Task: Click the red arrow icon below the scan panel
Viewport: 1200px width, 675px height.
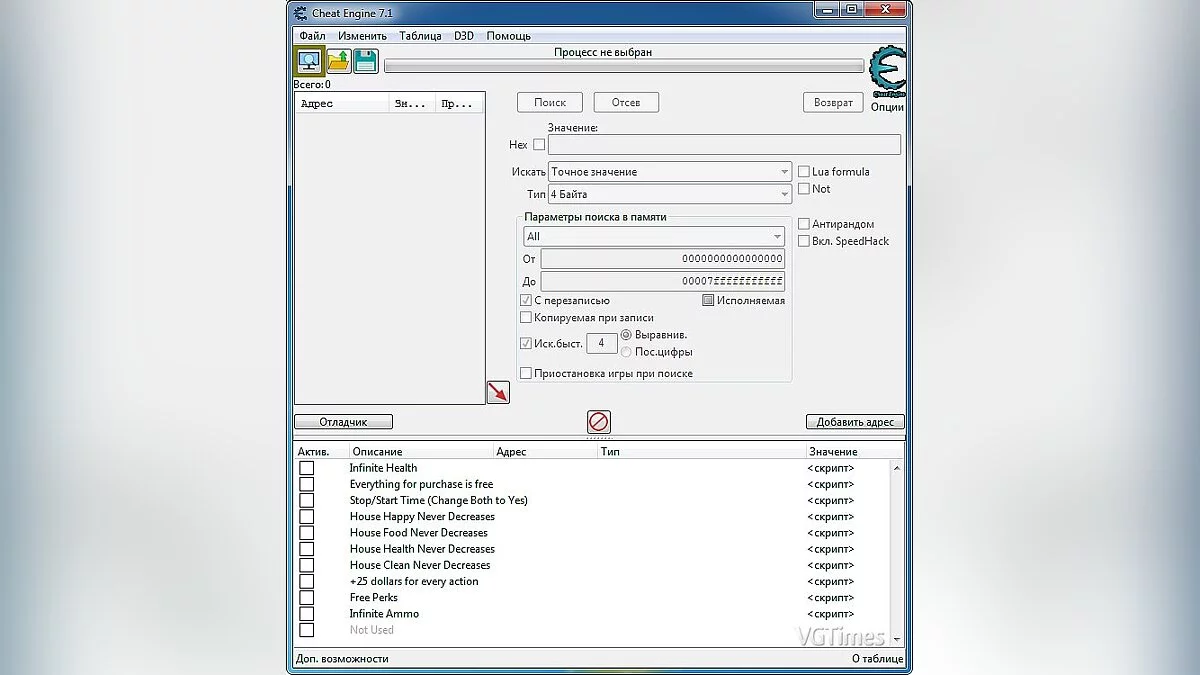Action: pyautogui.click(x=498, y=392)
